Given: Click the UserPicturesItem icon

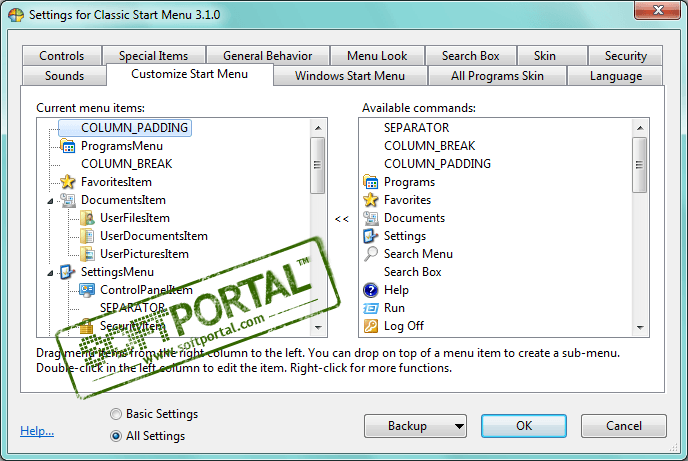Looking at the screenshot, I should coord(87,254).
